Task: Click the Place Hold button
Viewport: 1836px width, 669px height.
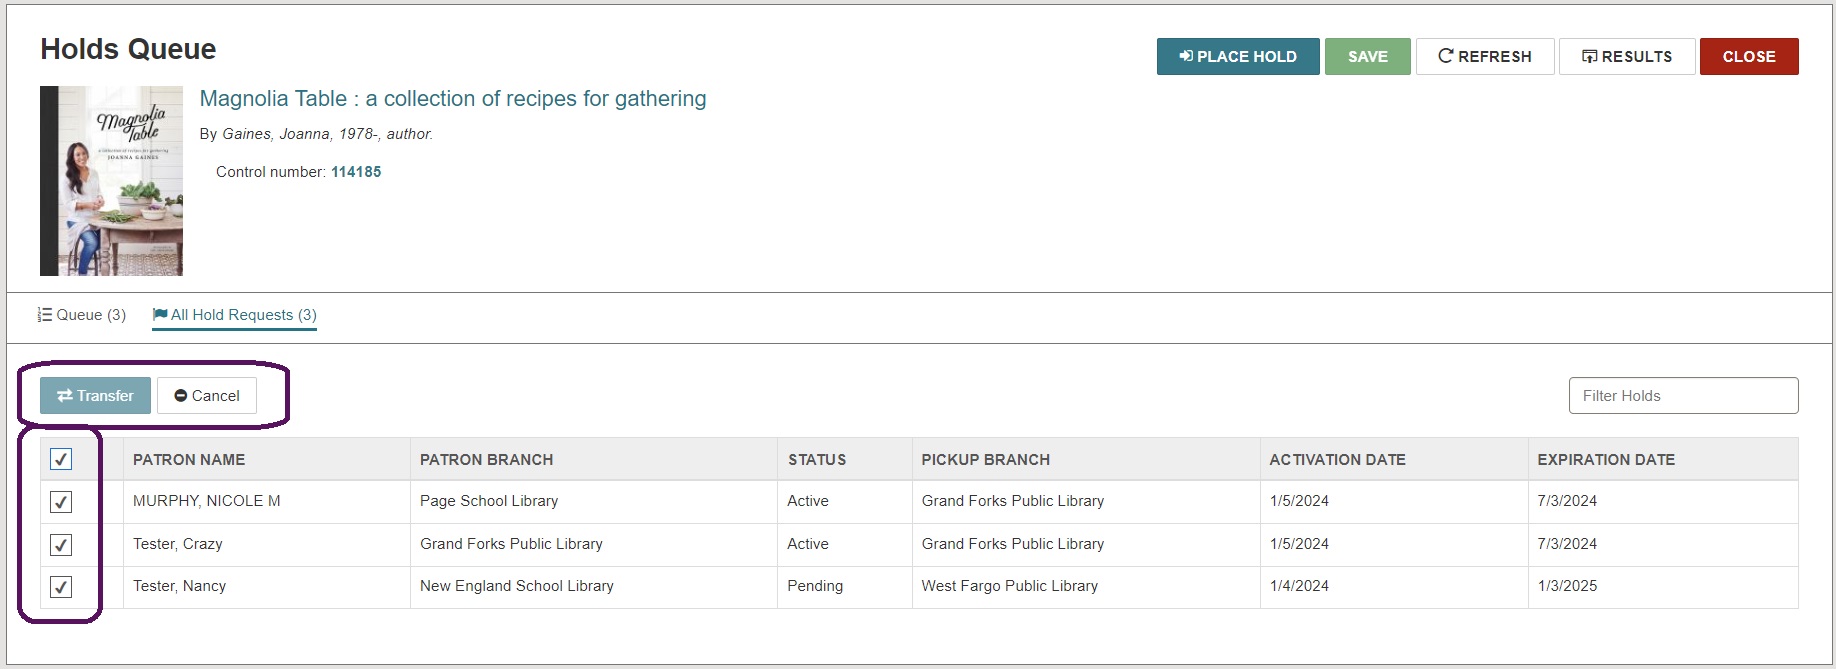Action: click(1237, 57)
